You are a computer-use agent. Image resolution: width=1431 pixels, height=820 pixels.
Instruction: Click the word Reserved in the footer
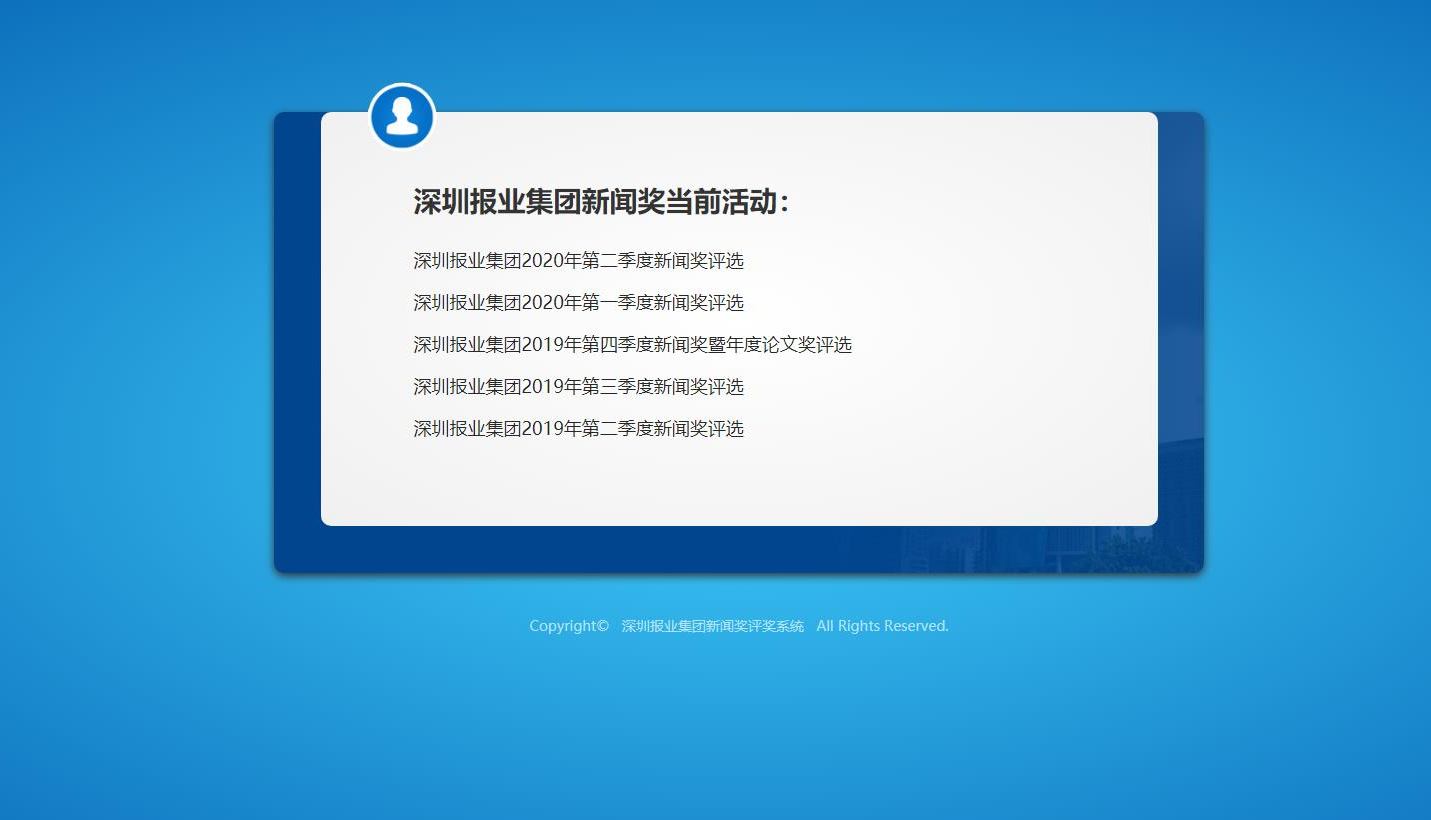pos(914,626)
